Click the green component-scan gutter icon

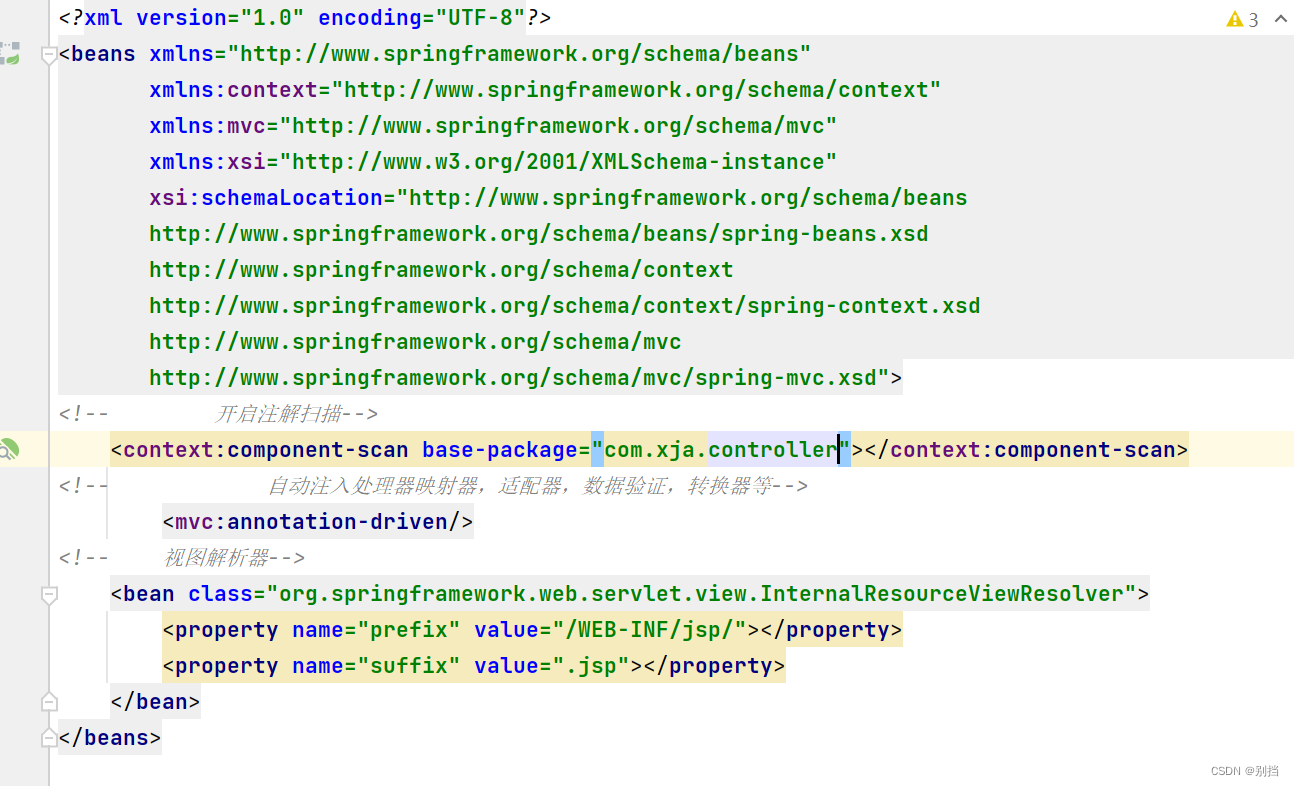click(10, 450)
